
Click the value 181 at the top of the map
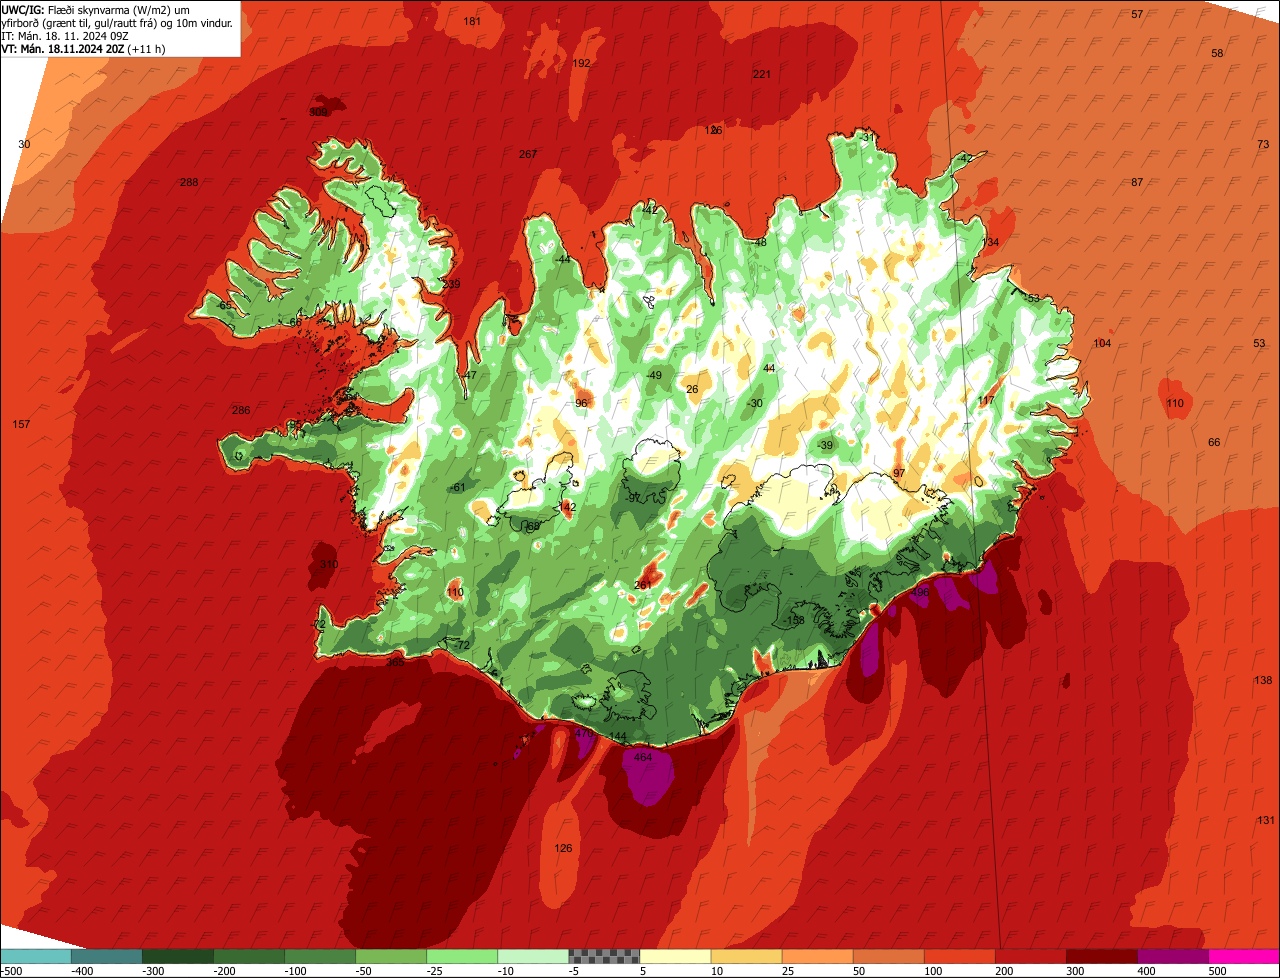click(472, 21)
